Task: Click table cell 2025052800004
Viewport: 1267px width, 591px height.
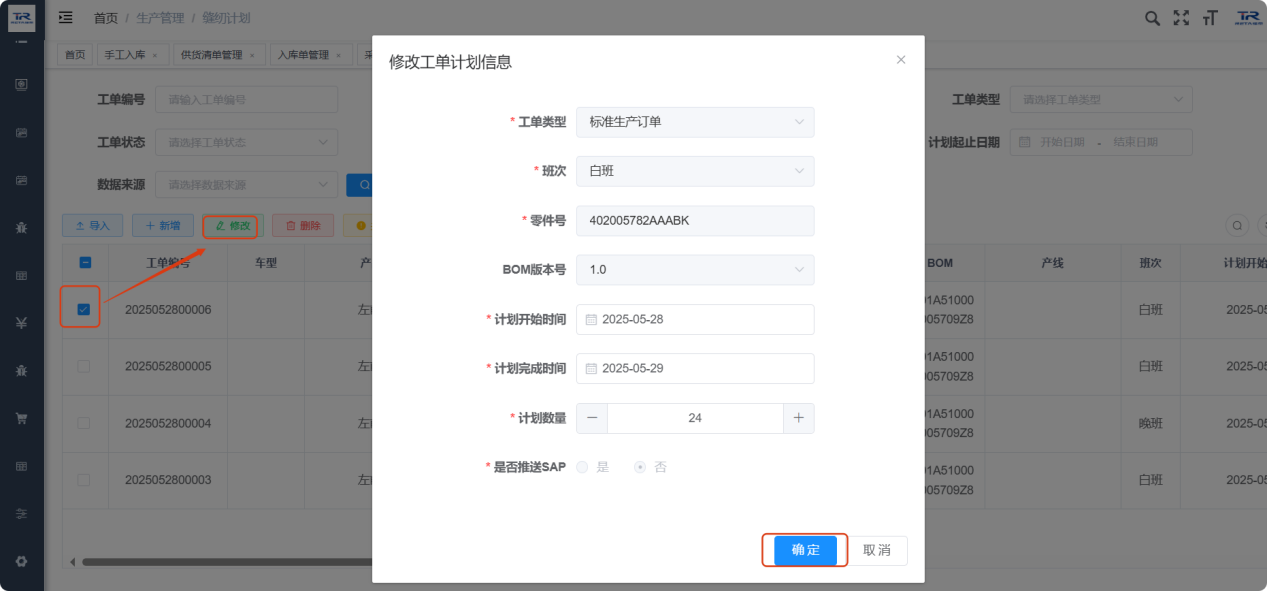Action: 168,423
